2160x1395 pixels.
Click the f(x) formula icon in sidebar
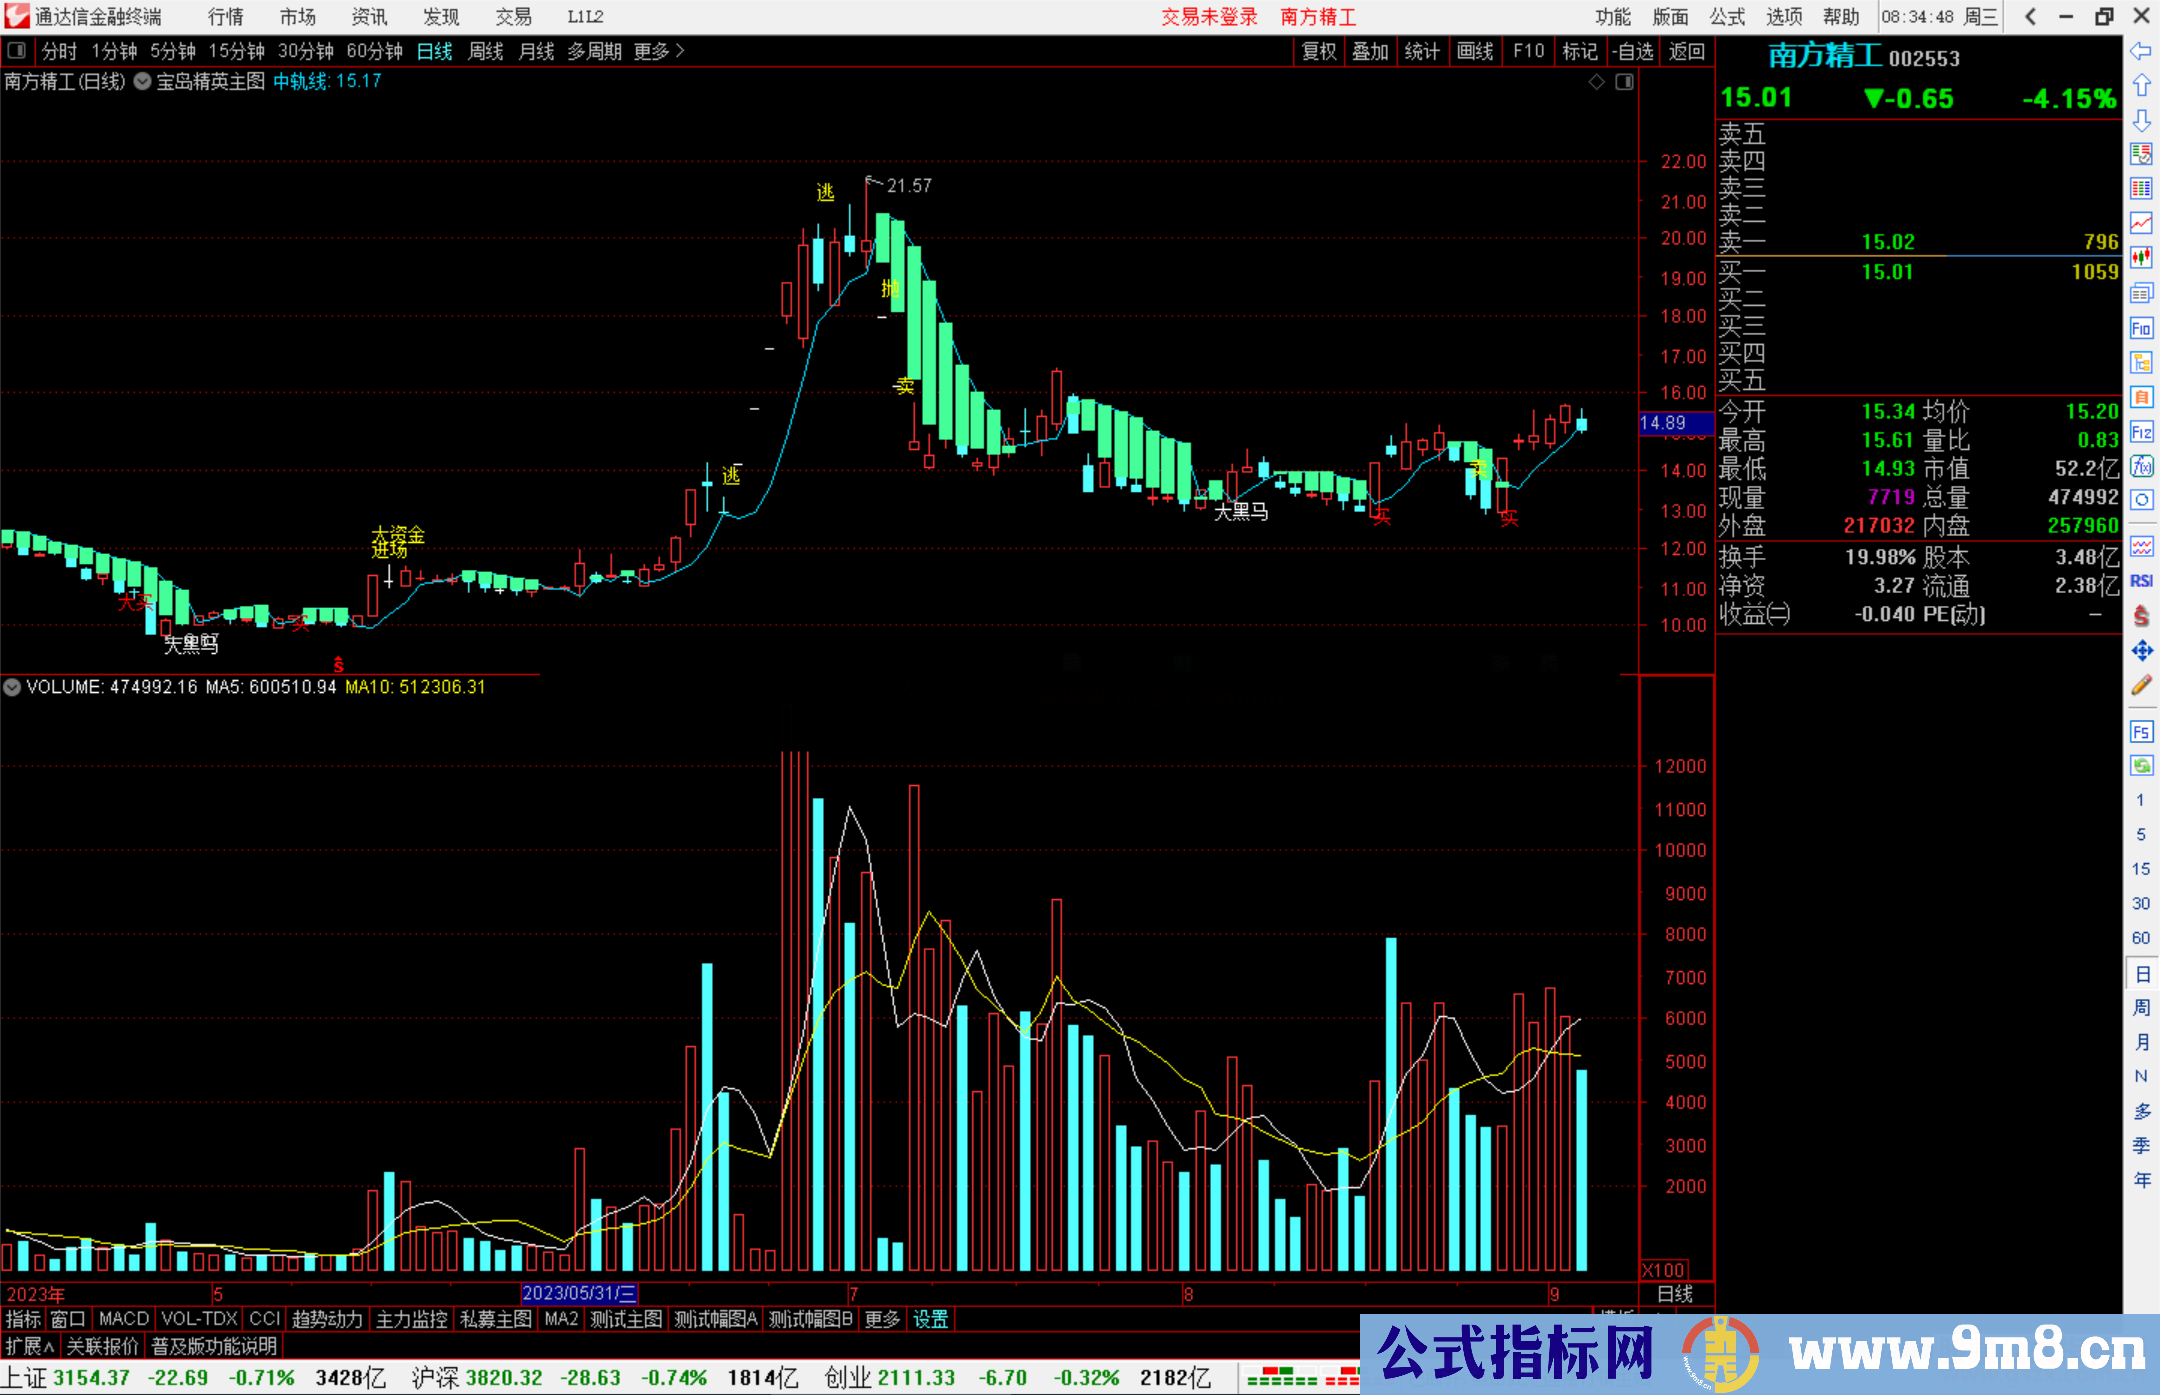(x=2141, y=466)
